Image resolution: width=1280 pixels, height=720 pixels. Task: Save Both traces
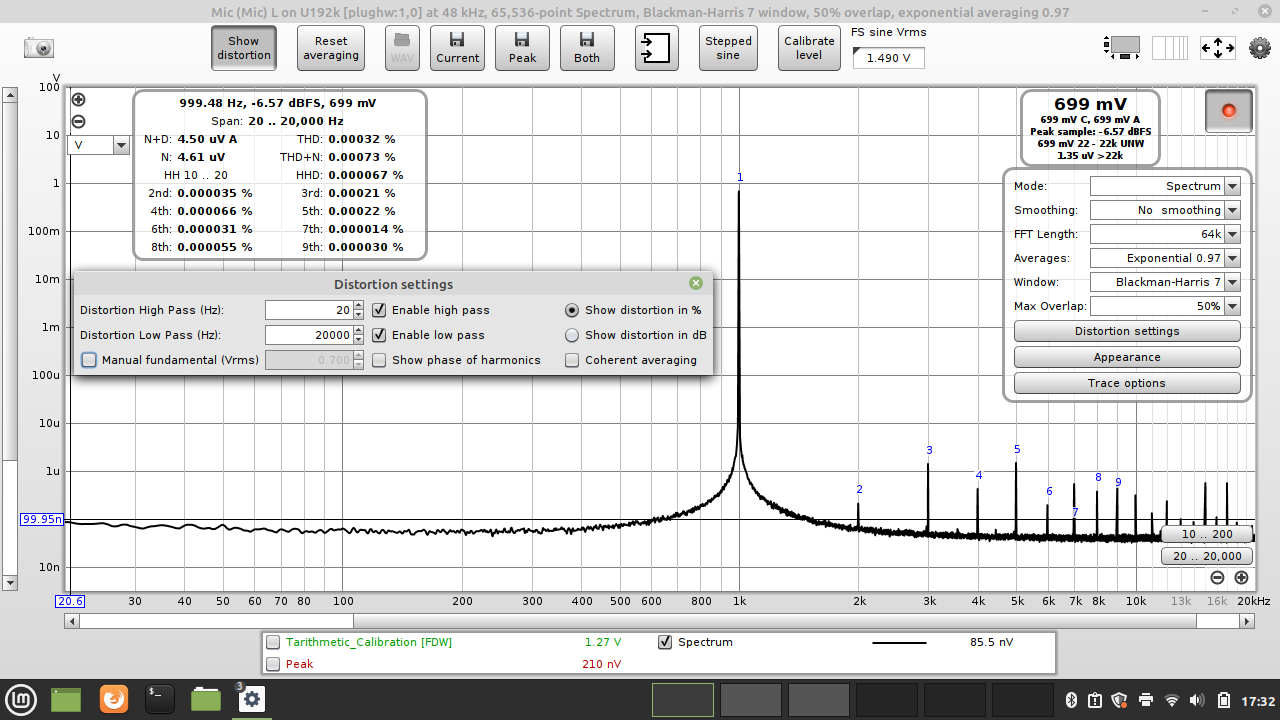click(x=587, y=48)
